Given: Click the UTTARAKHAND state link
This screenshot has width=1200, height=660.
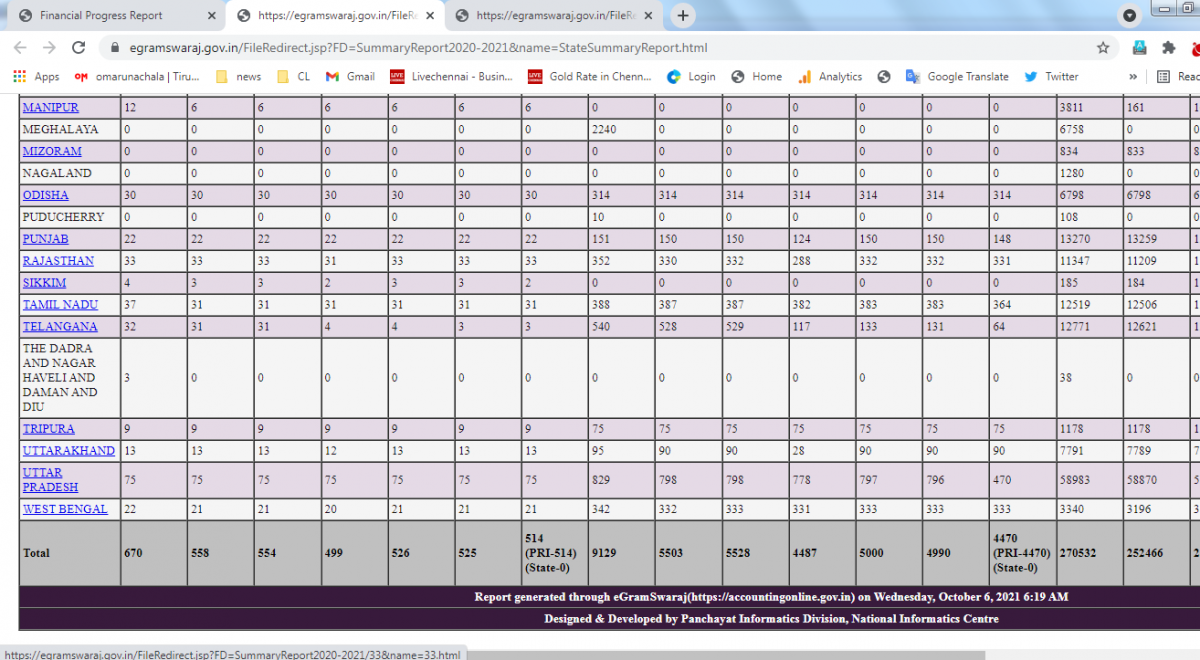Looking at the screenshot, I should pyautogui.click(x=68, y=451).
